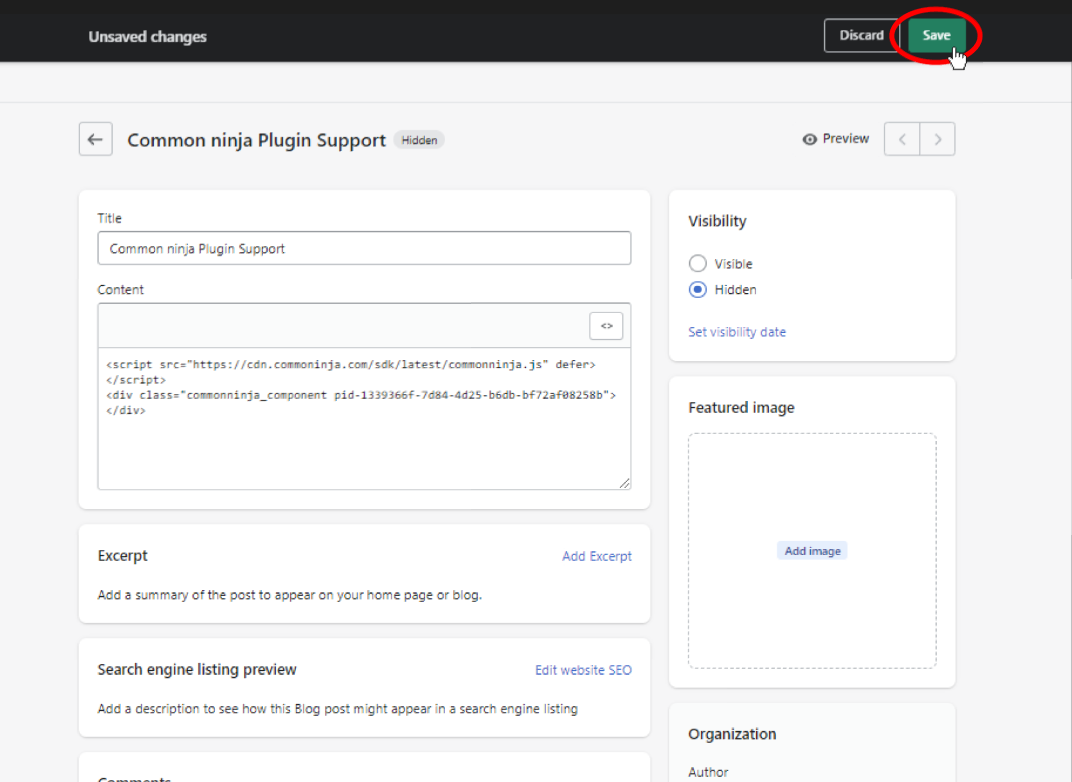Open the Preview eye link

(835, 139)
